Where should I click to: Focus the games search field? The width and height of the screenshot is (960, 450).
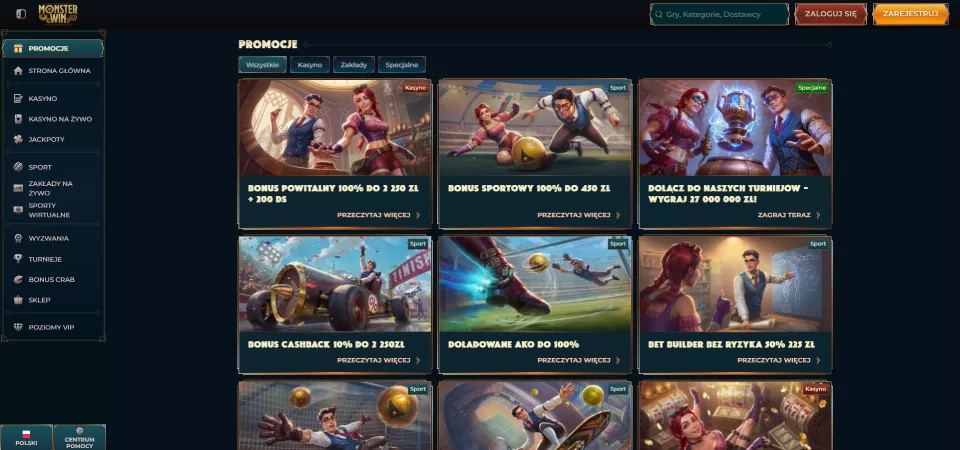point(719,14)
